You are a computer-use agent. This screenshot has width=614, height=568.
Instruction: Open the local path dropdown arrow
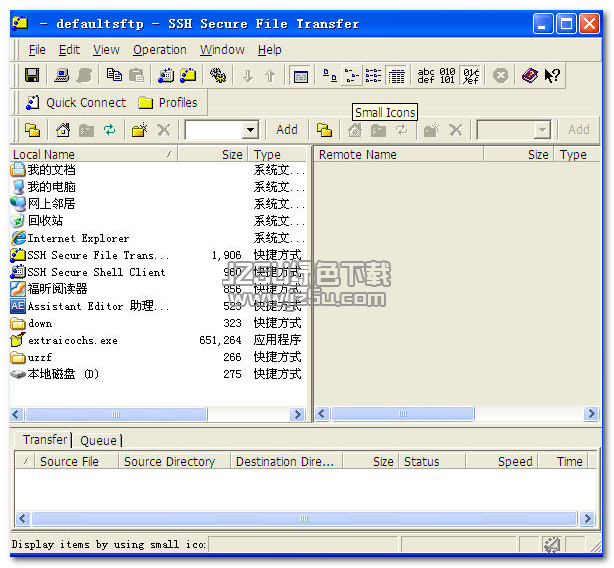click(x=250, y=130)
